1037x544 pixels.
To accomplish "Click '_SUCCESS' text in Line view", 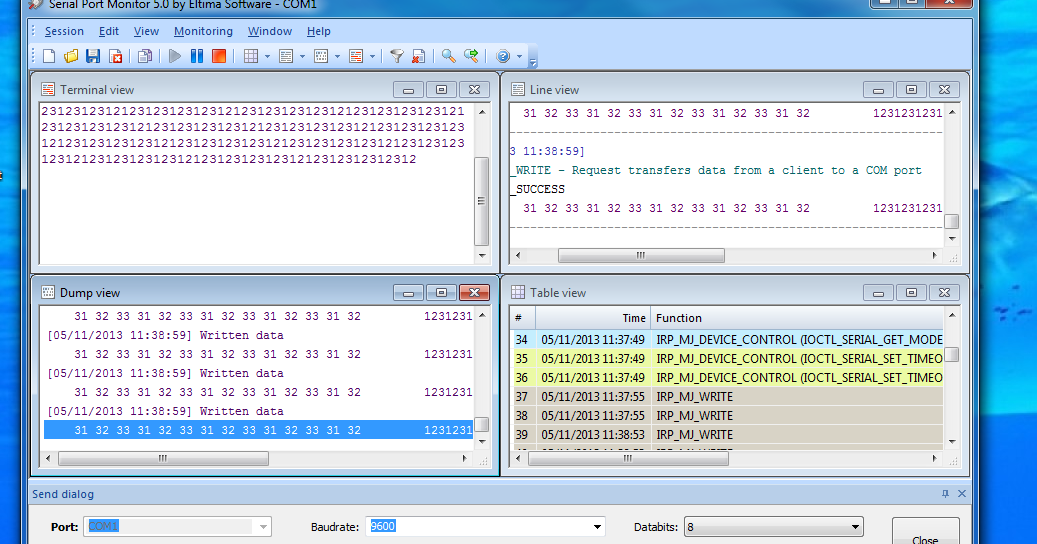I will (x=538, y=189).
